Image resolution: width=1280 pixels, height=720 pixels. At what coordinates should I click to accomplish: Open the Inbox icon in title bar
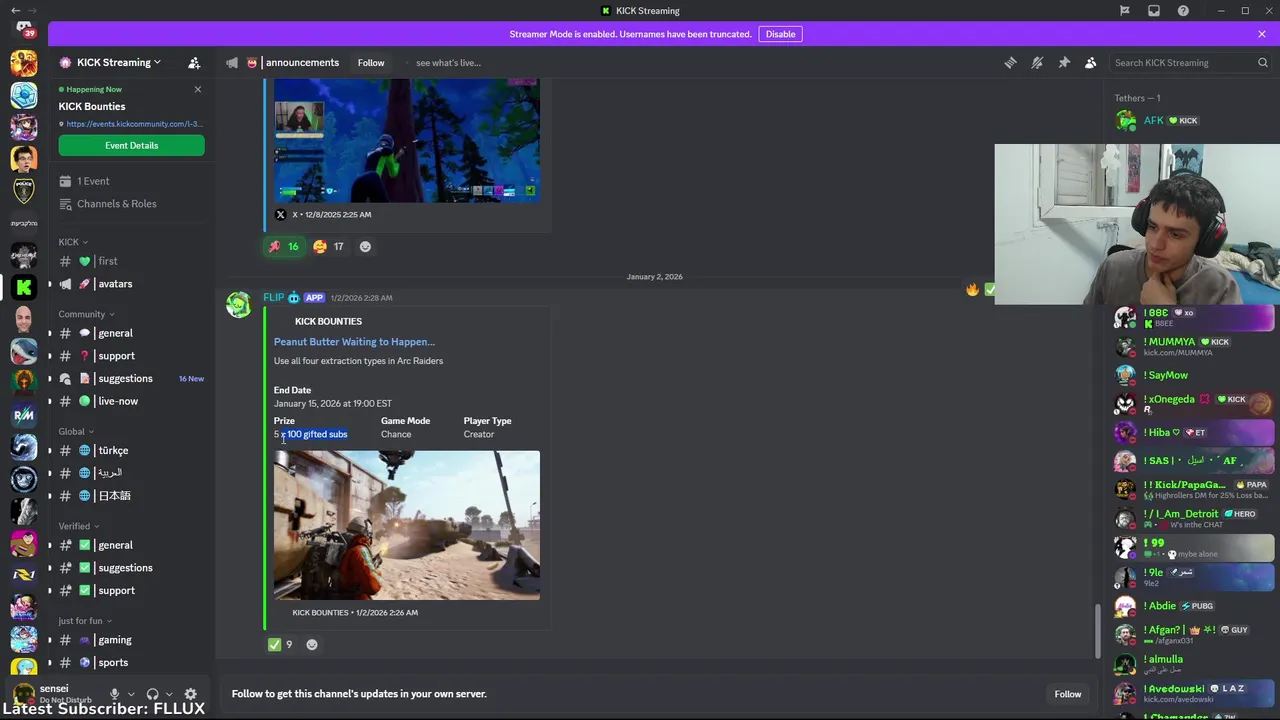pyautogui.click(x=1154, y=11)
